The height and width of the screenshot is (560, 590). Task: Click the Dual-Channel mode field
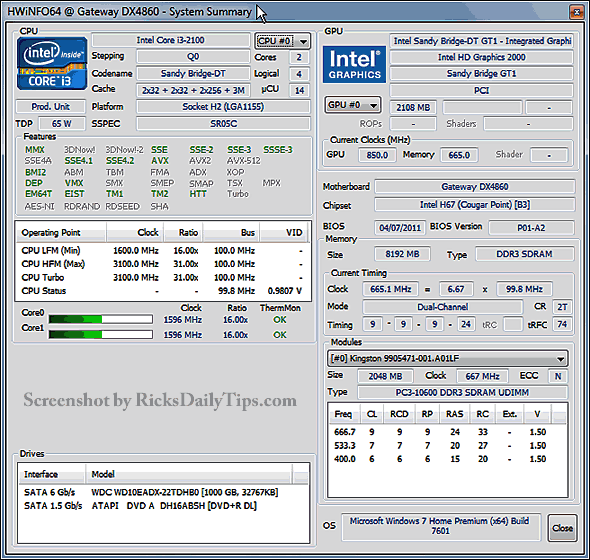[442, 307]
